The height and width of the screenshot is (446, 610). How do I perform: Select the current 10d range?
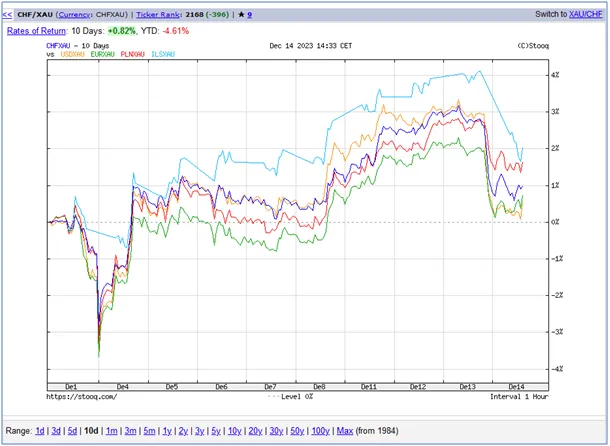[91, 431]
